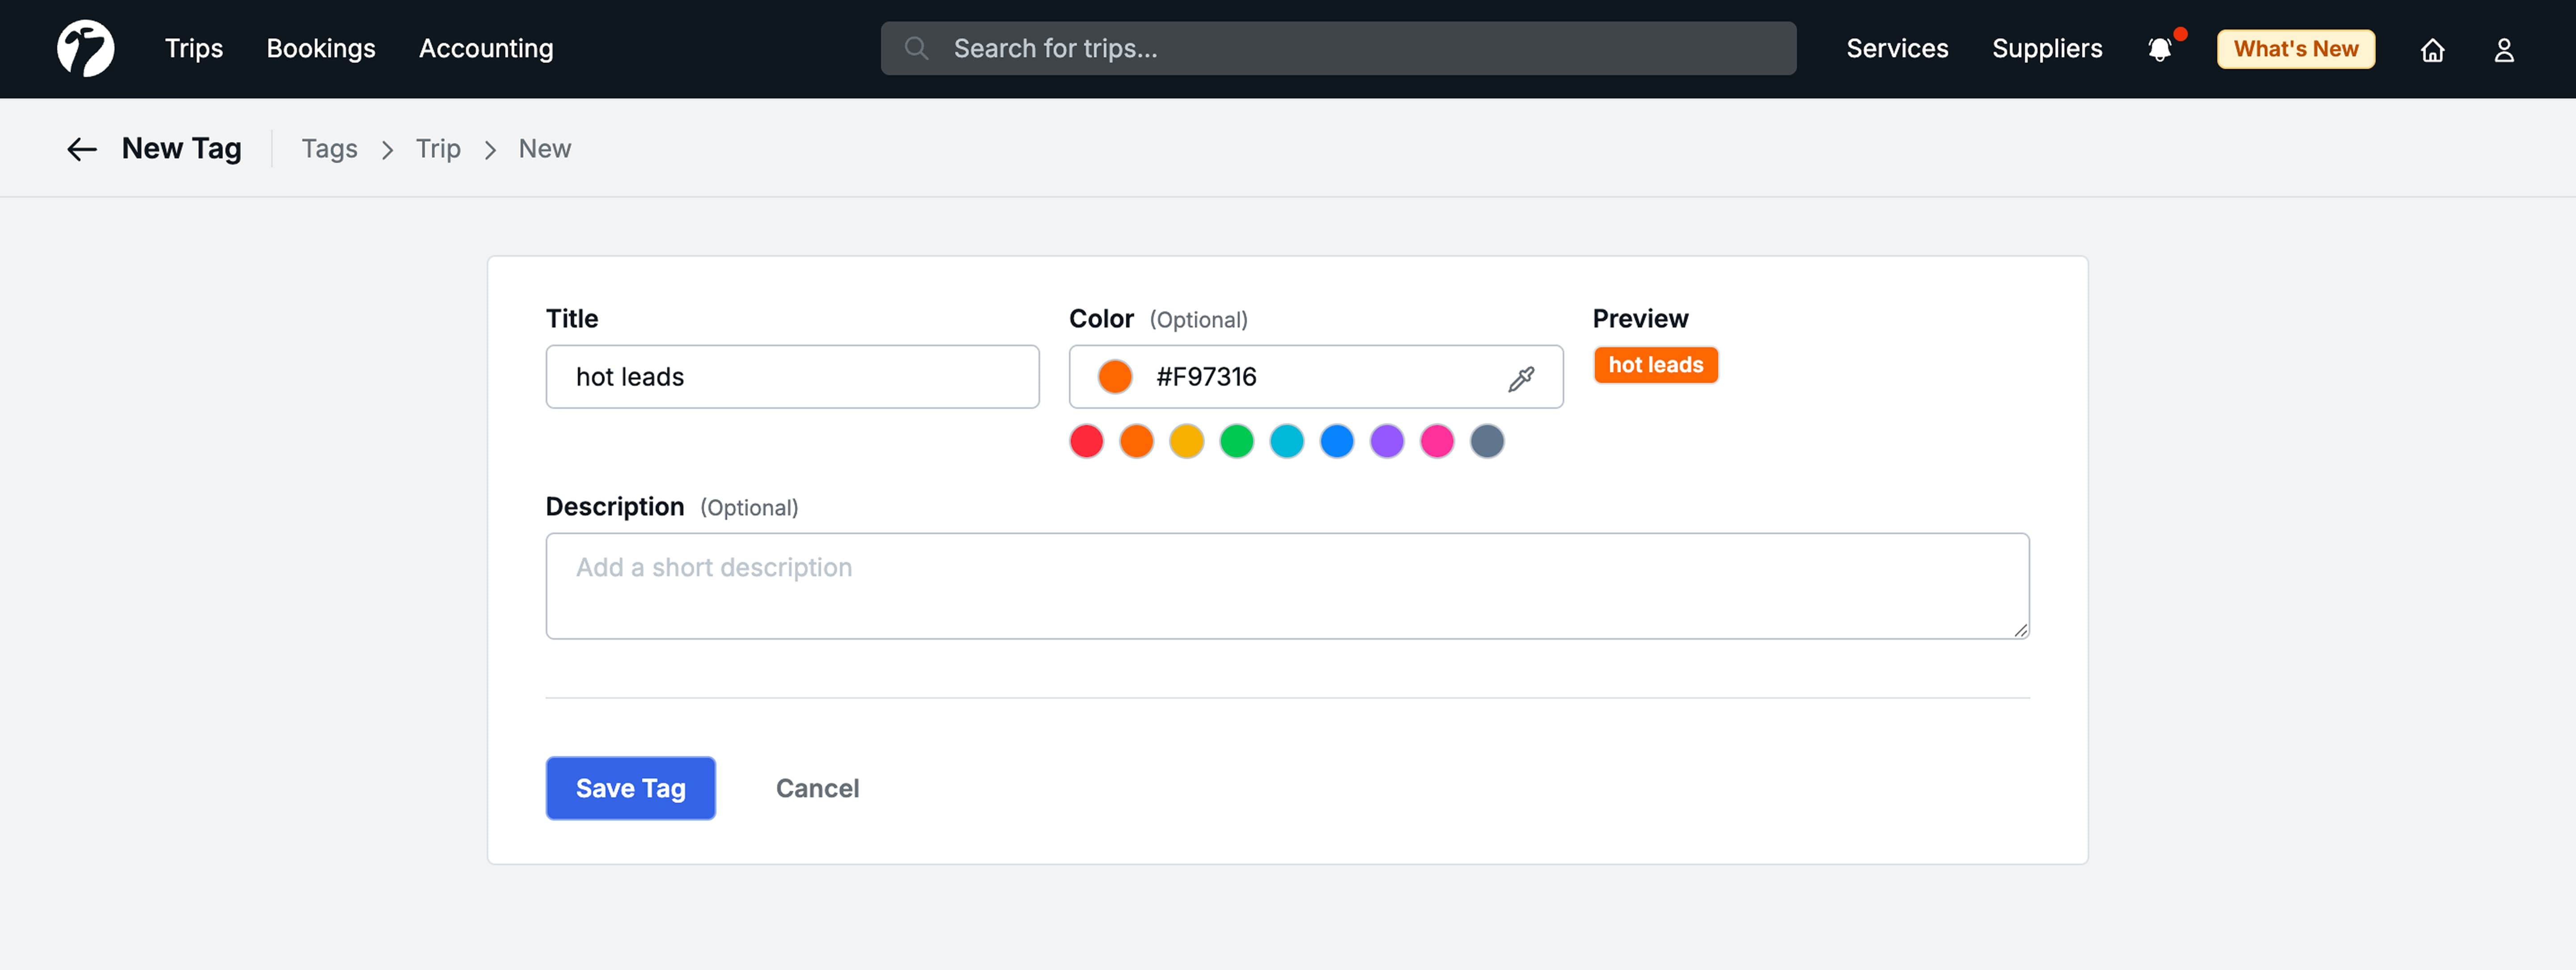
Task: Click the search magnifier icon
Action: tap(916, 48)
